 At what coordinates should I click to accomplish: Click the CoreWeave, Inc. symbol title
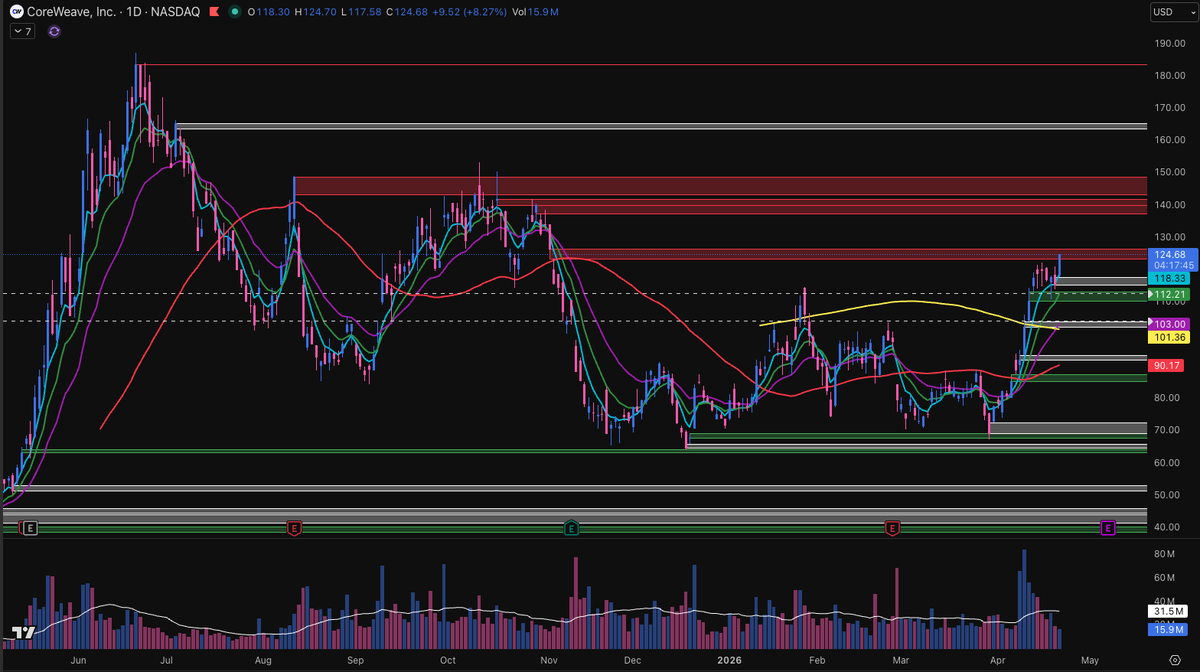(x=72, y=12)
